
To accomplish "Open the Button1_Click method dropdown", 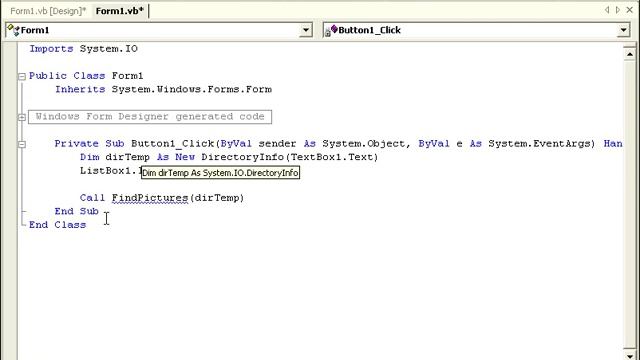I will 623,30.
